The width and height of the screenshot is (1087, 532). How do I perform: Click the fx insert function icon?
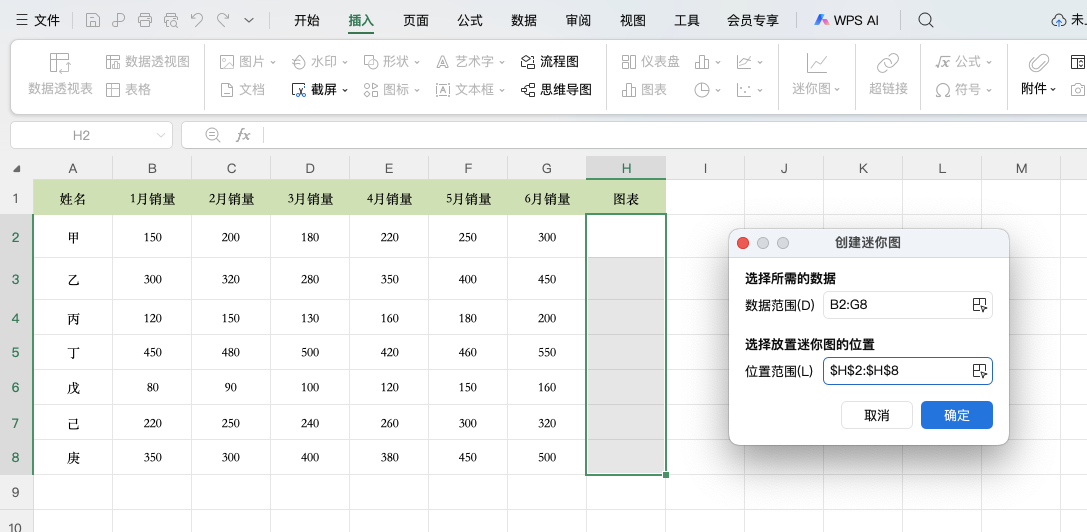point(243,135)
